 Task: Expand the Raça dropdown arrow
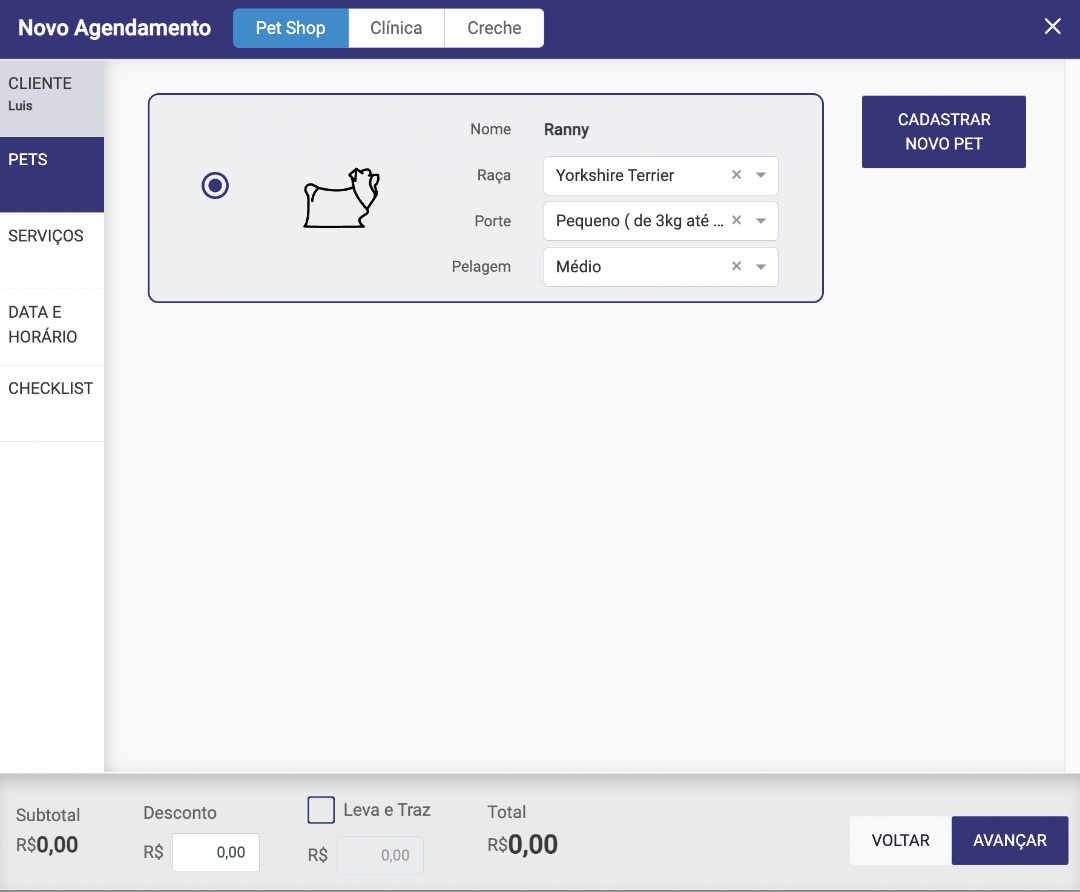tap(761, 175)
